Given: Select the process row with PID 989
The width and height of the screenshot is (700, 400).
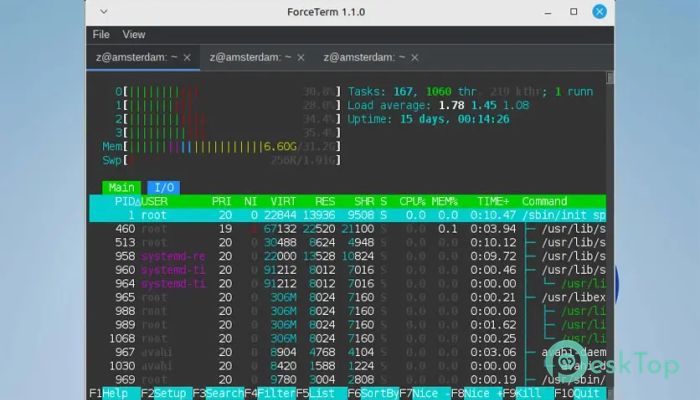Looking at the screenshot, I should [347, 325].
